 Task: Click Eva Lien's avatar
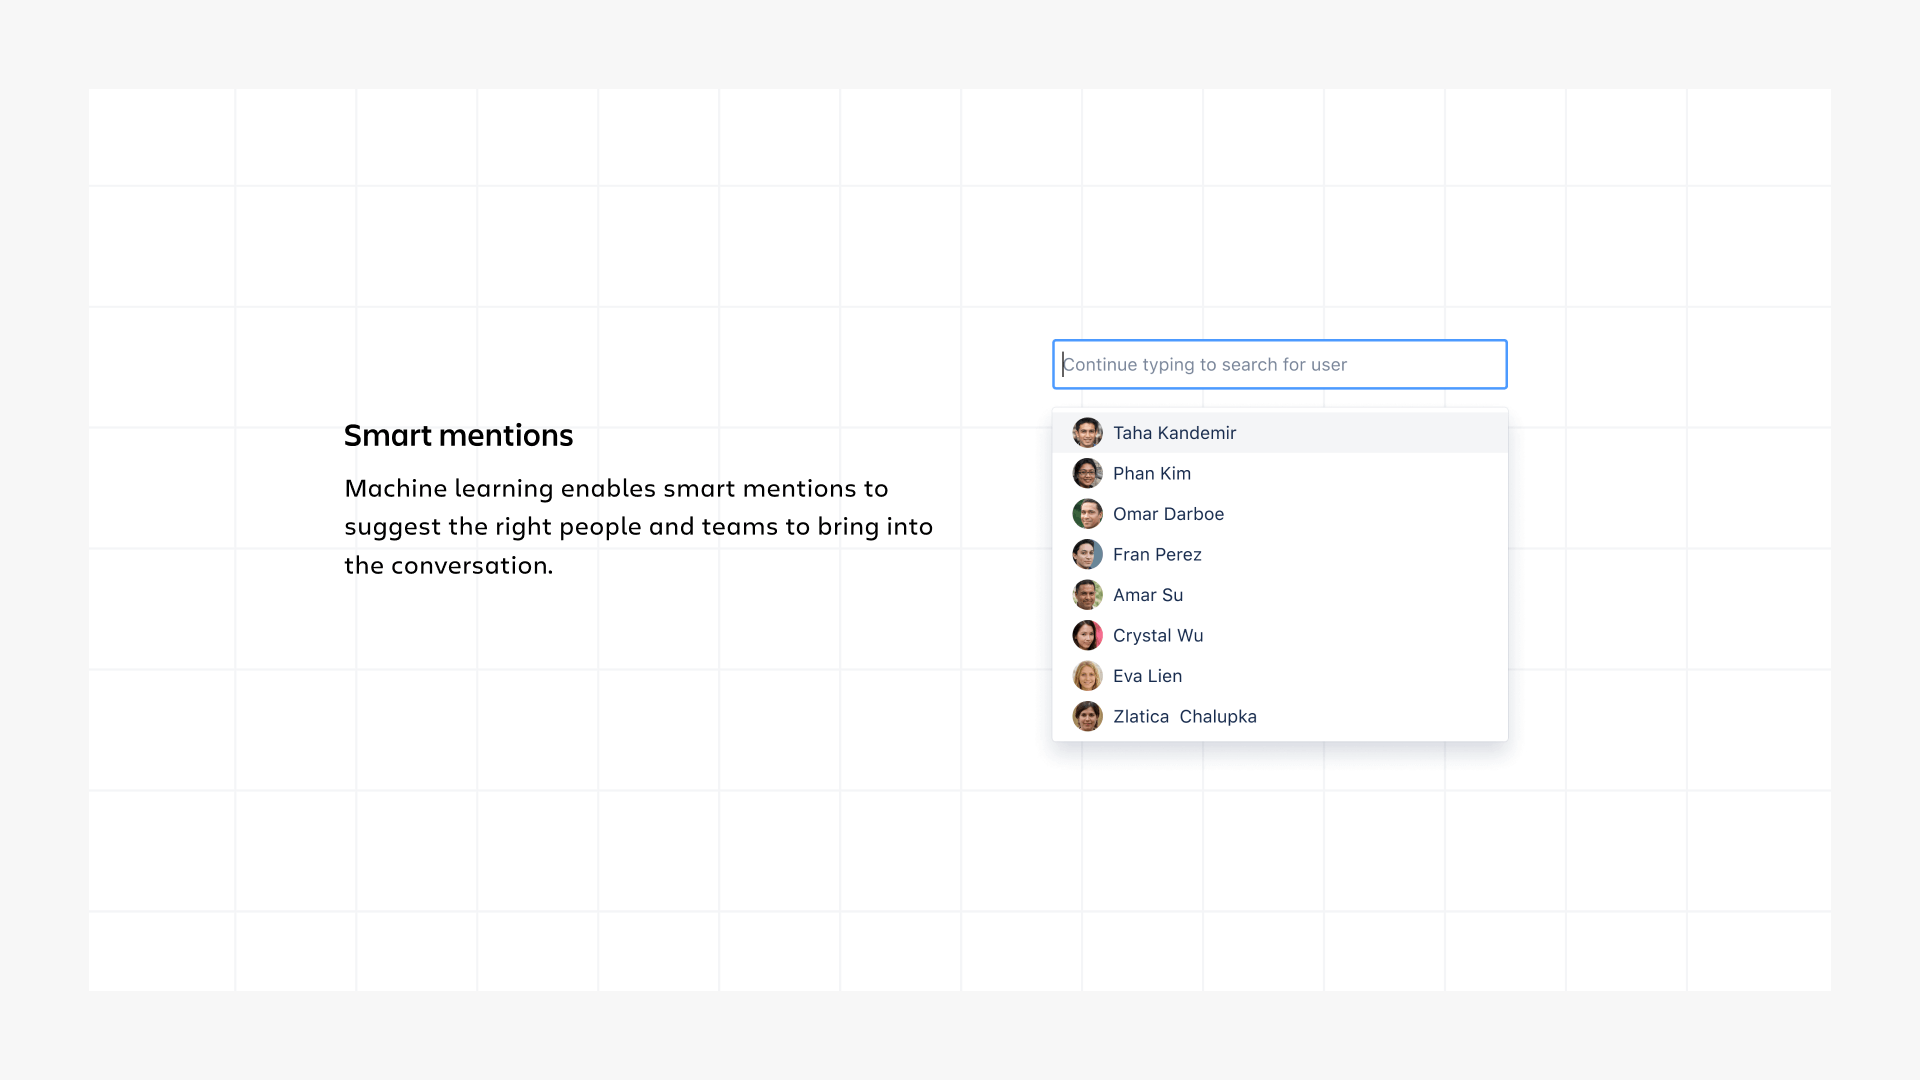(1087, 676)
